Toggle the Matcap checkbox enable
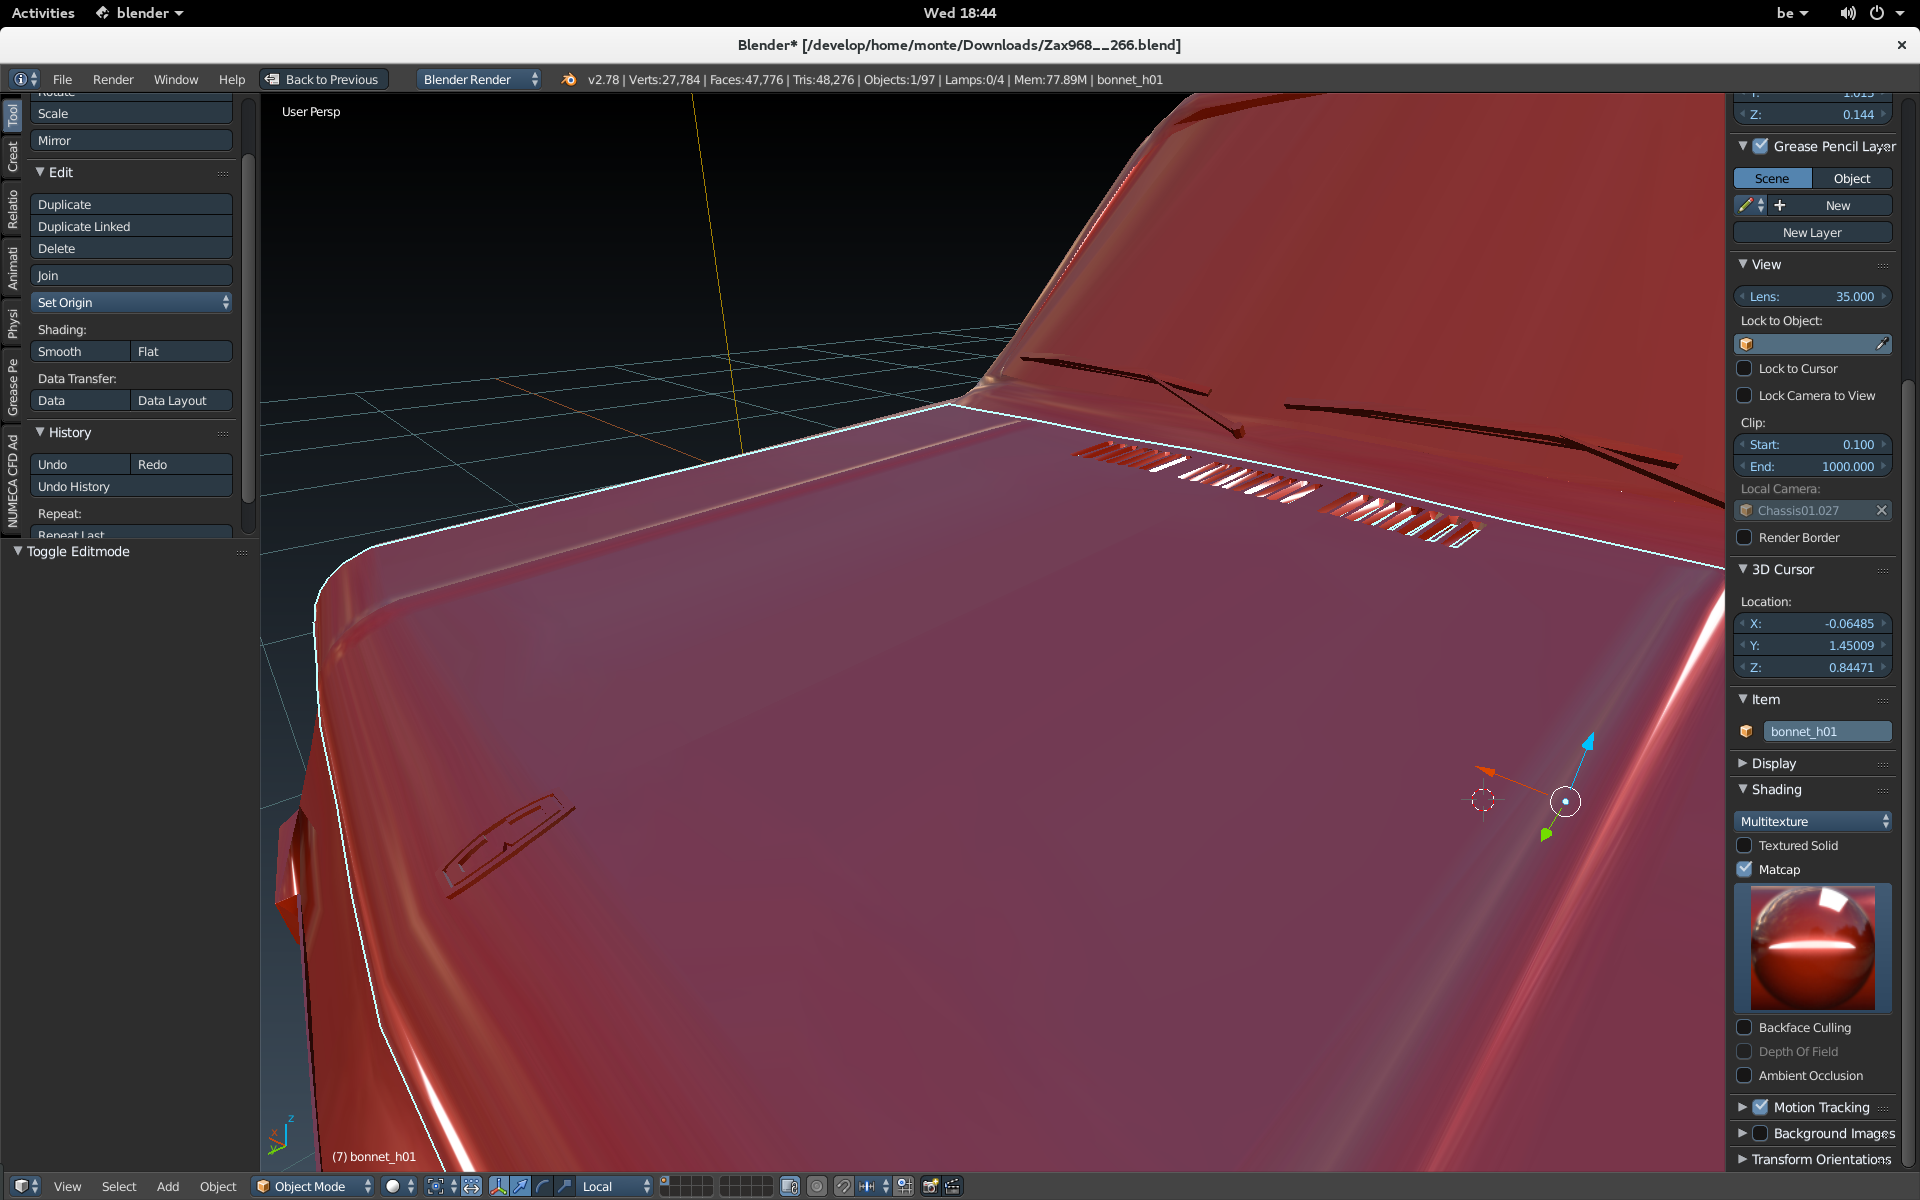Screen dimensions: 1920x1200 coord(1746,868)
